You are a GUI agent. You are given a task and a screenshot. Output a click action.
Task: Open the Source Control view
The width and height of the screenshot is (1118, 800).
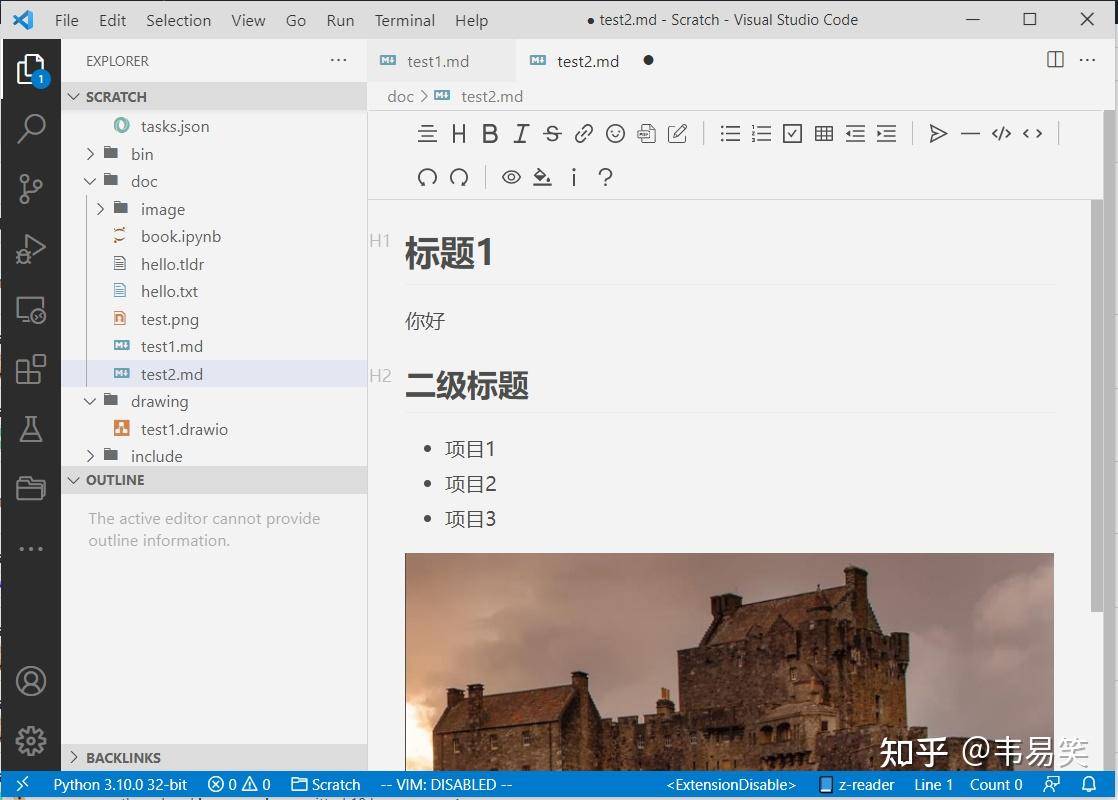point(31,188)
